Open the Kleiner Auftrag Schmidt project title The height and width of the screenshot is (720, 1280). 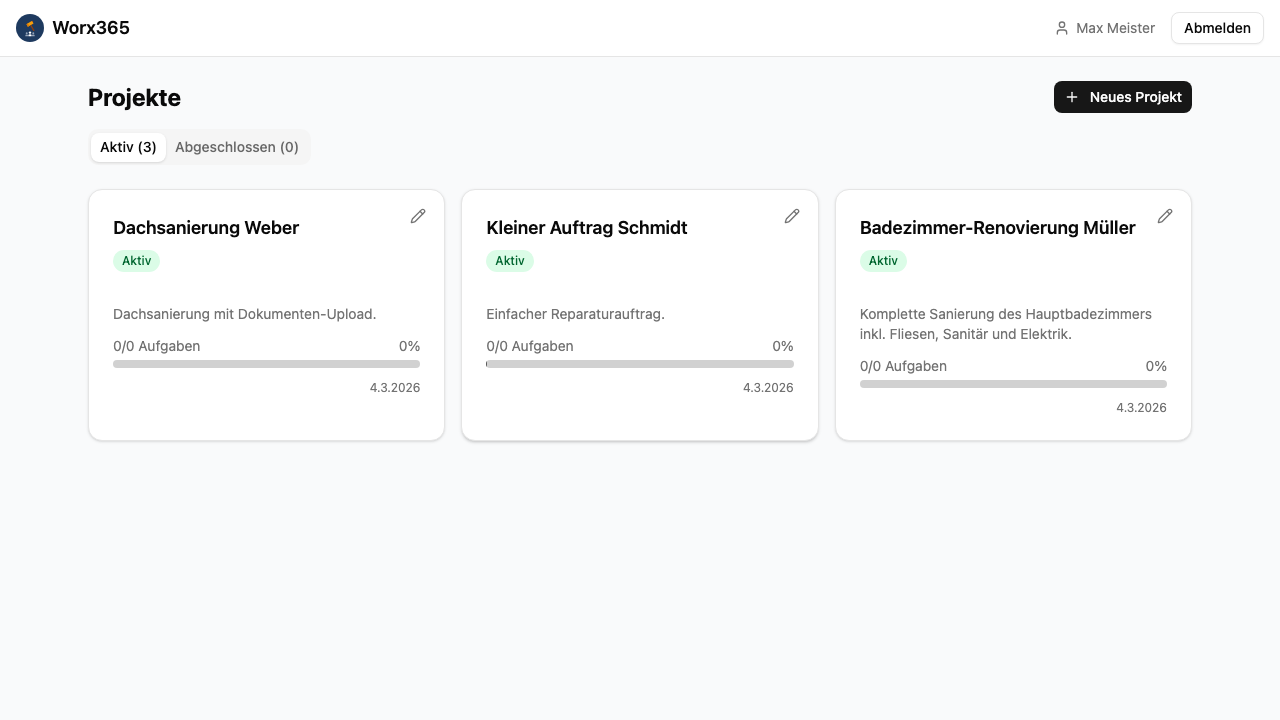click(587, 228)
